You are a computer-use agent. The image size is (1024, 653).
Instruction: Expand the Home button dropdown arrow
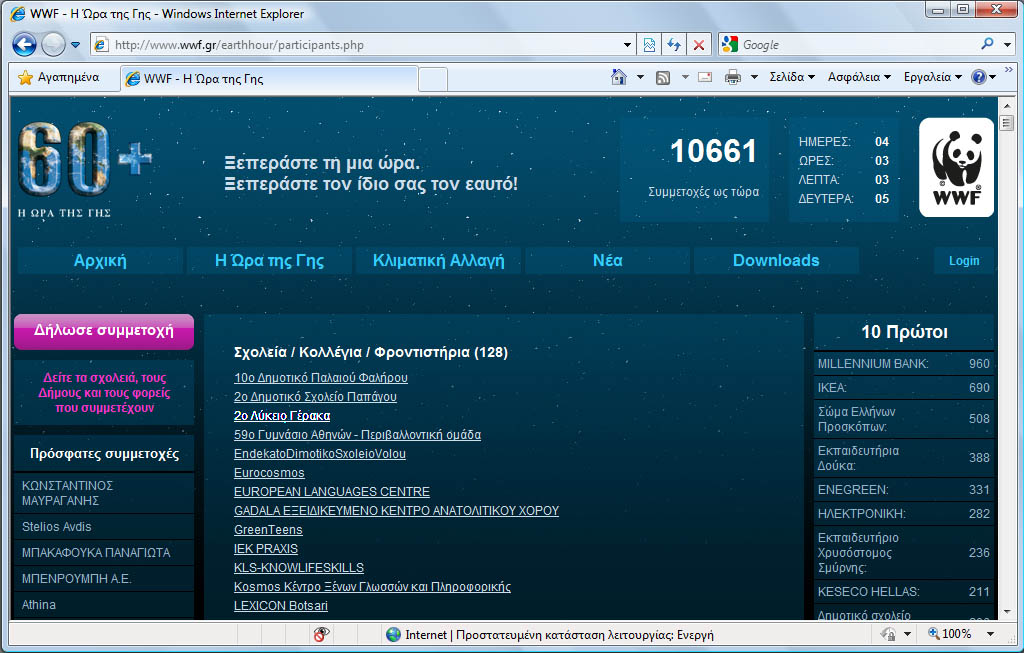pos(640,77)
